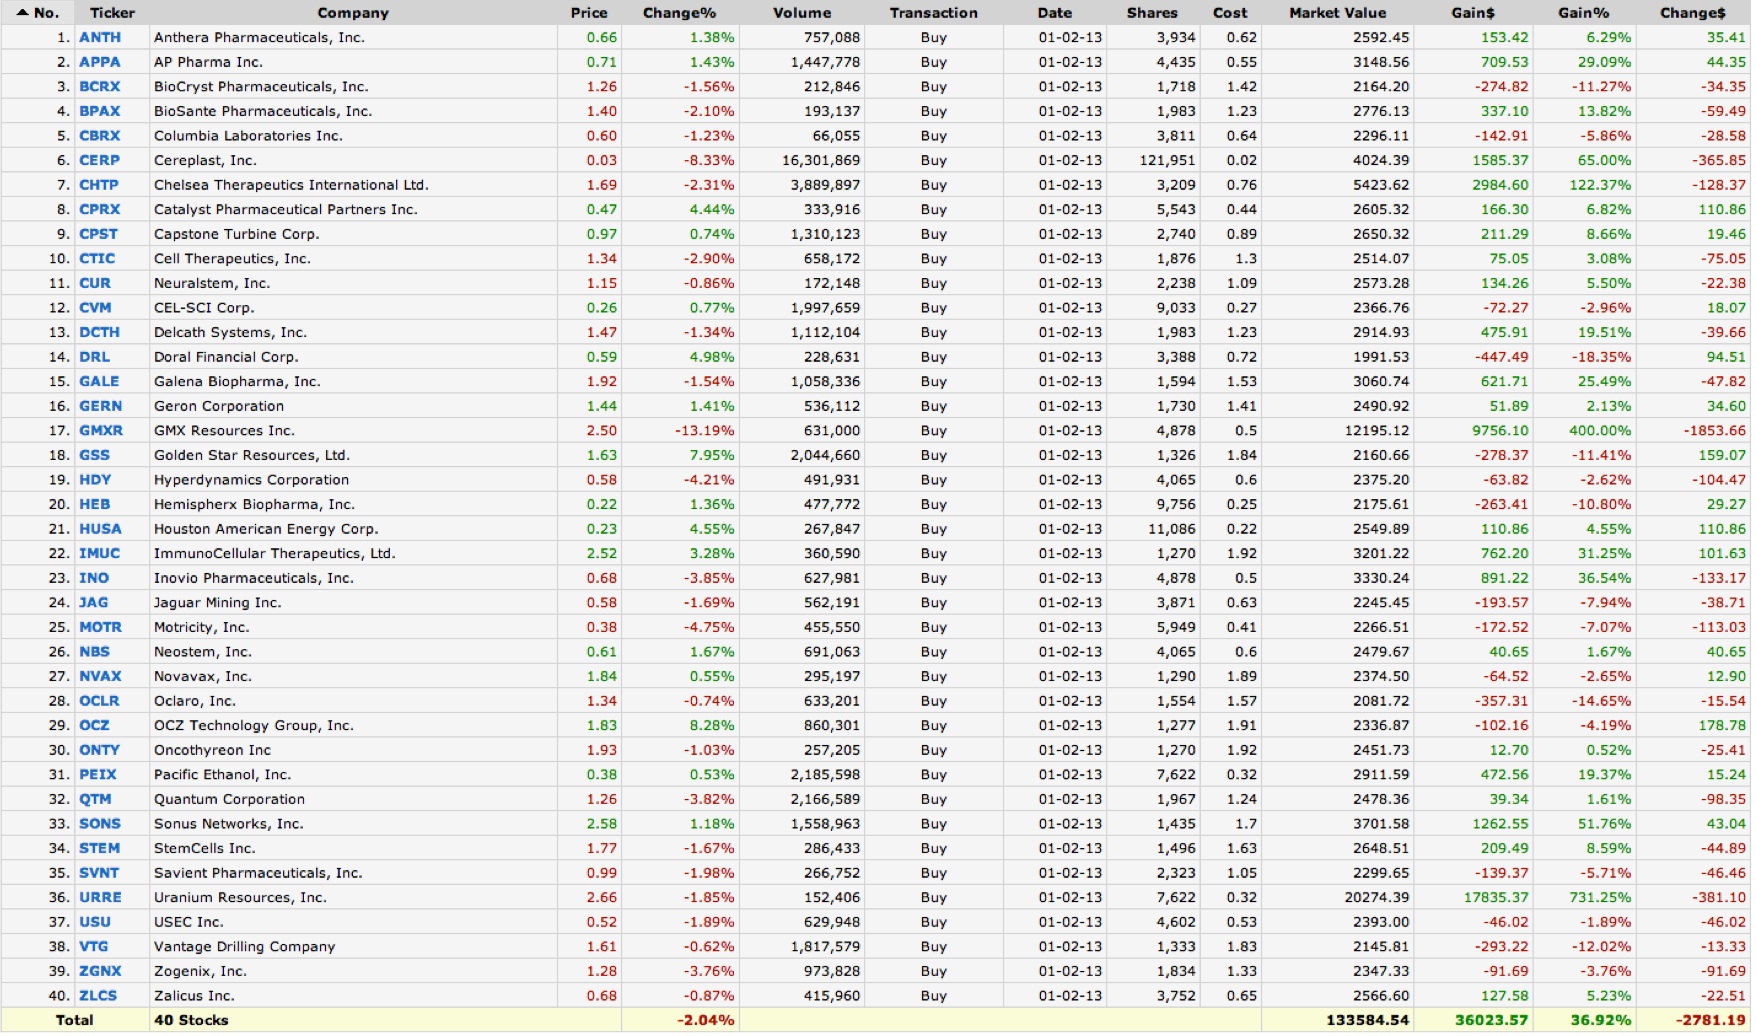Image resolution: width=1756 pixels, height=1036 pixels.
Task: Open the CHTP ticker link
Action: coord(99,185)
